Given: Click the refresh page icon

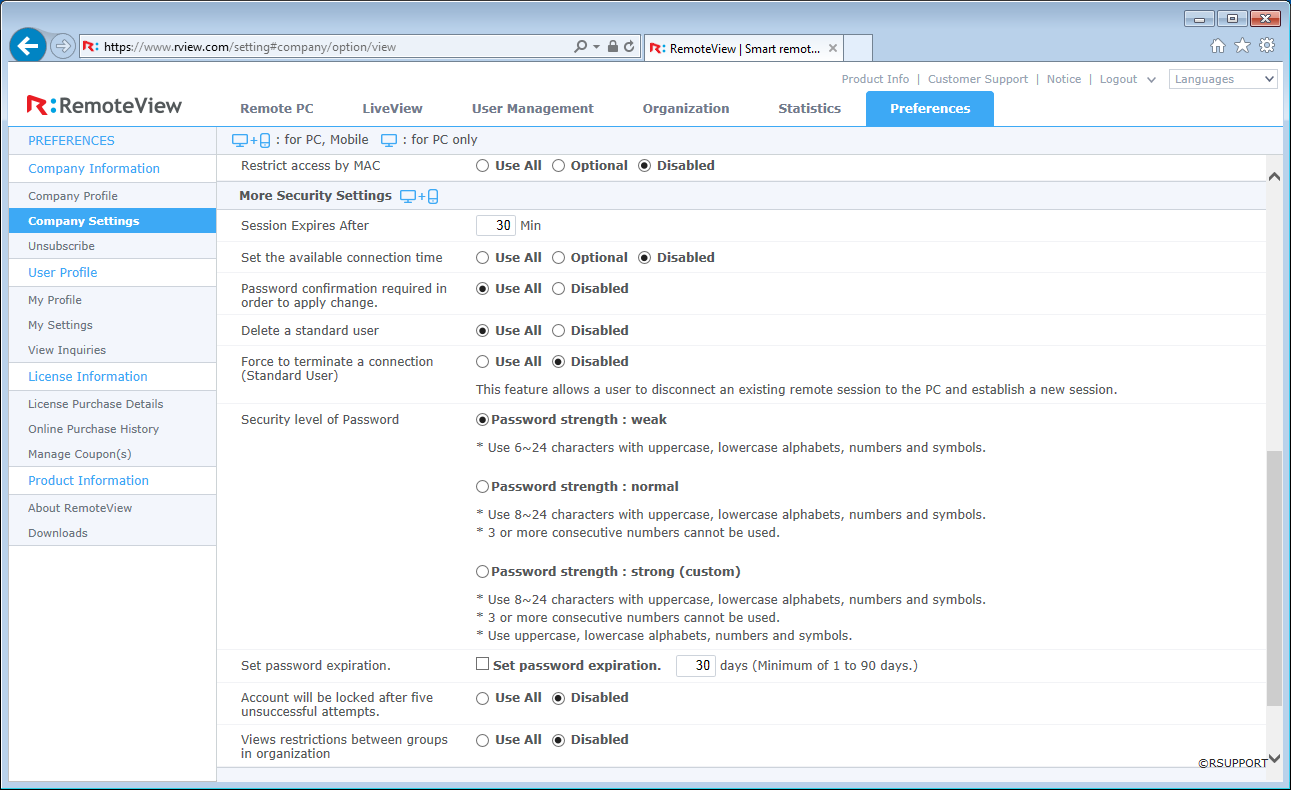Looking at the screenshot, I should click(629, 47).
